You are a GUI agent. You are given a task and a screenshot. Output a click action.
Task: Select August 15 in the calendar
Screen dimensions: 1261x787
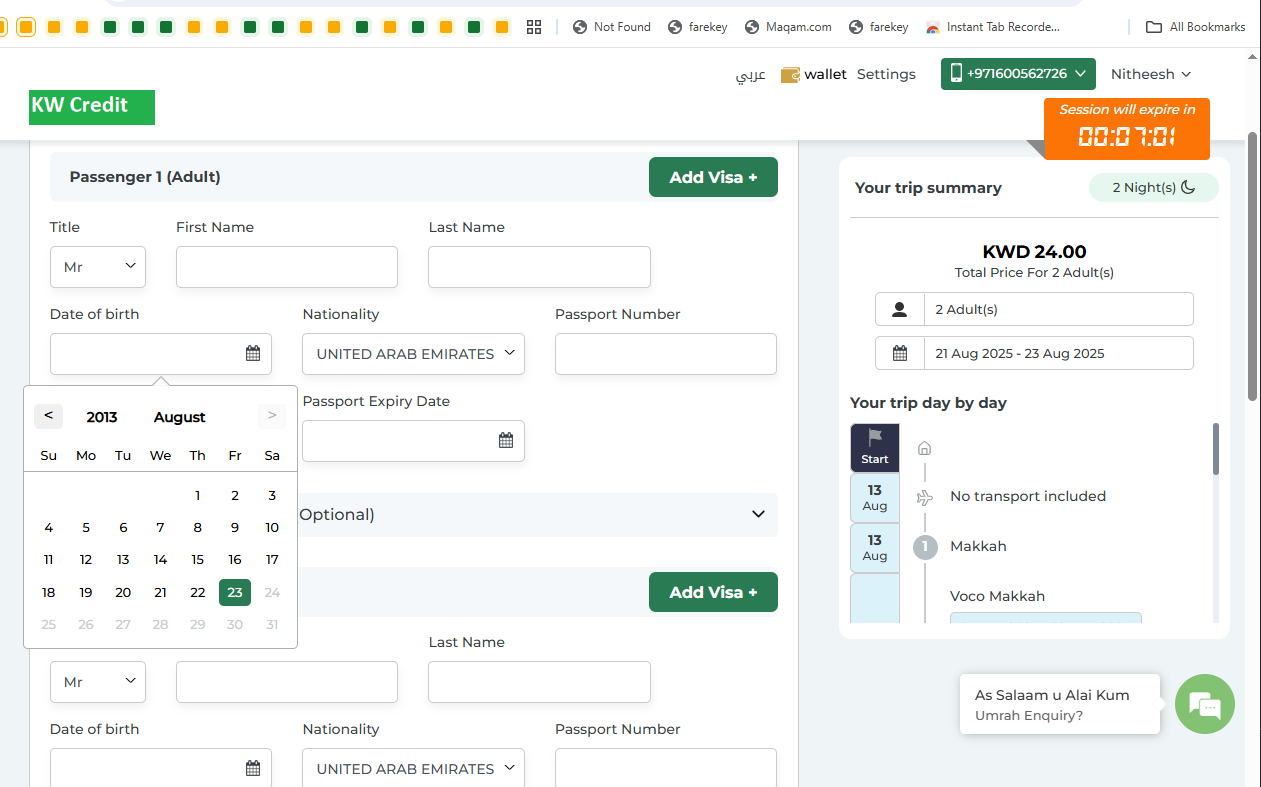(x=198, y=560)
